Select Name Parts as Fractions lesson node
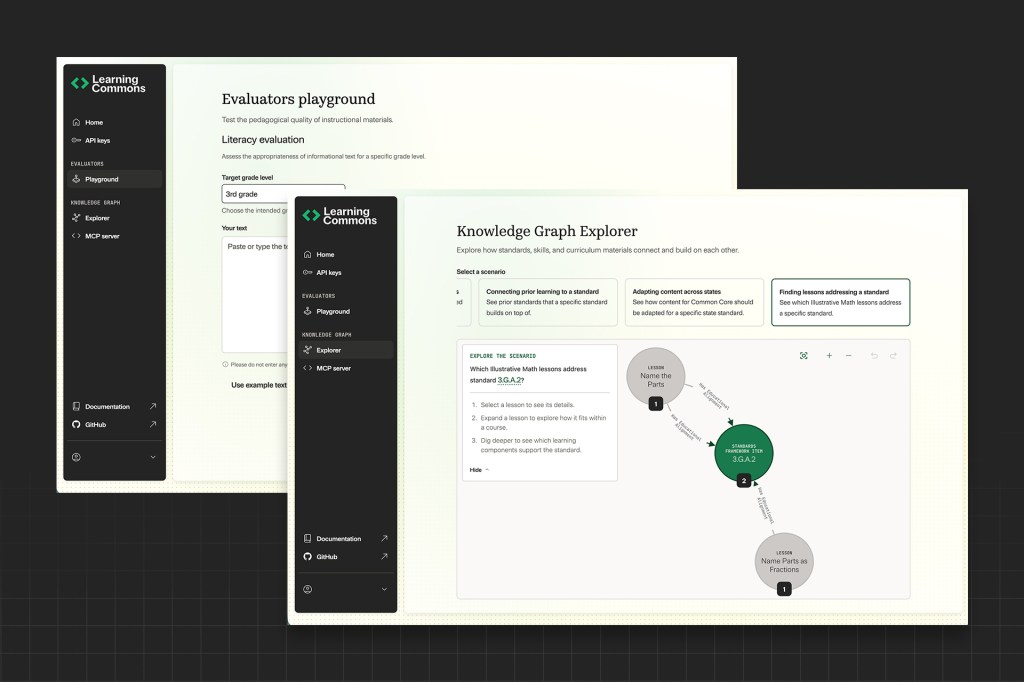The image size is (1024, 682). 784,562
